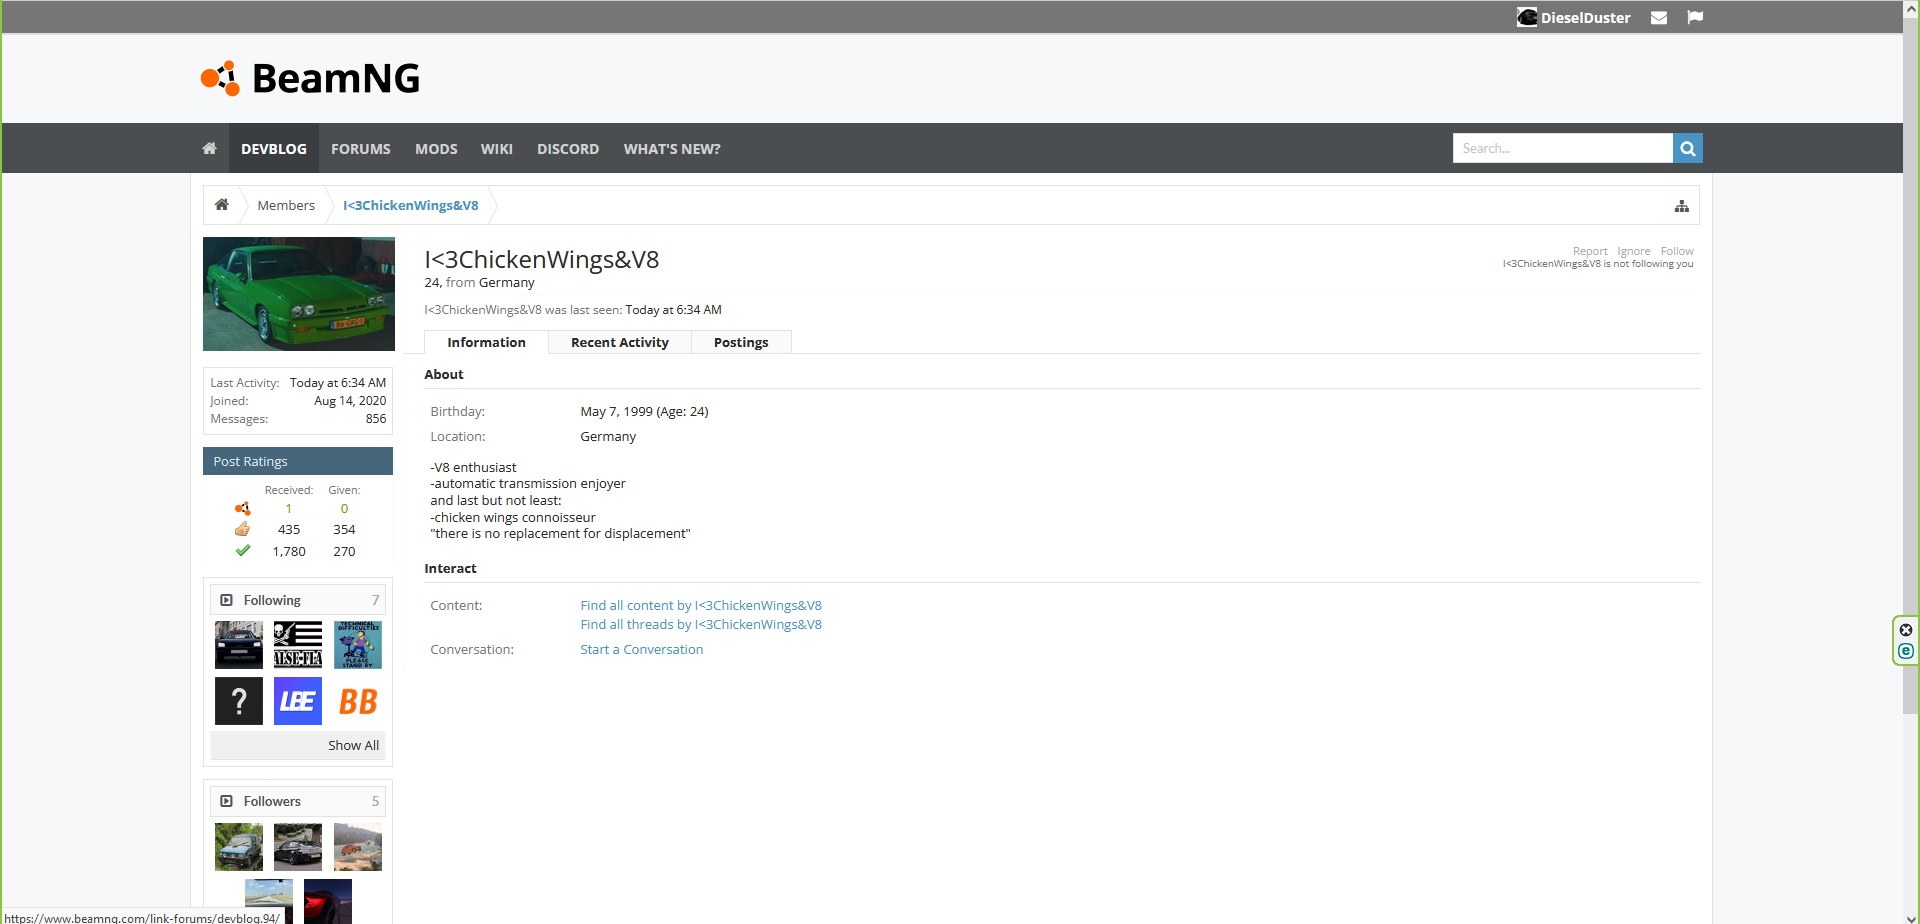Click Start a Conversation link
Image resolution: width=1920 pixels, height=924 pixels.
[x=642, y=649]
